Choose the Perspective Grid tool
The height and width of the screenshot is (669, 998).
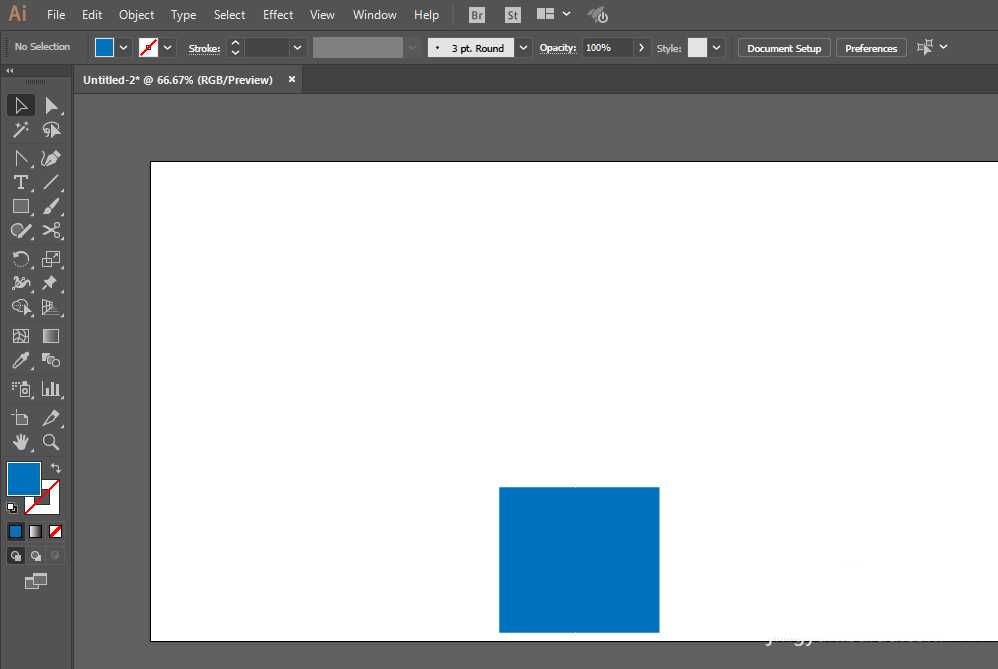point(51,307)
